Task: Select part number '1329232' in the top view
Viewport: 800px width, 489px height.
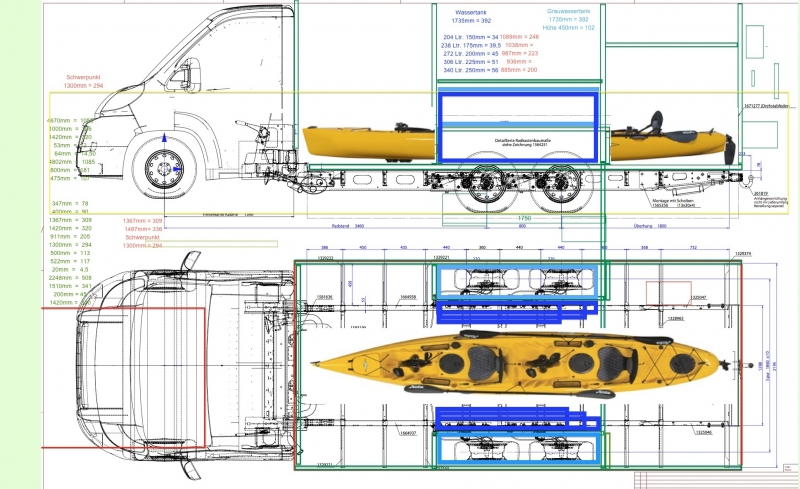Action: (x=325, y=258)
